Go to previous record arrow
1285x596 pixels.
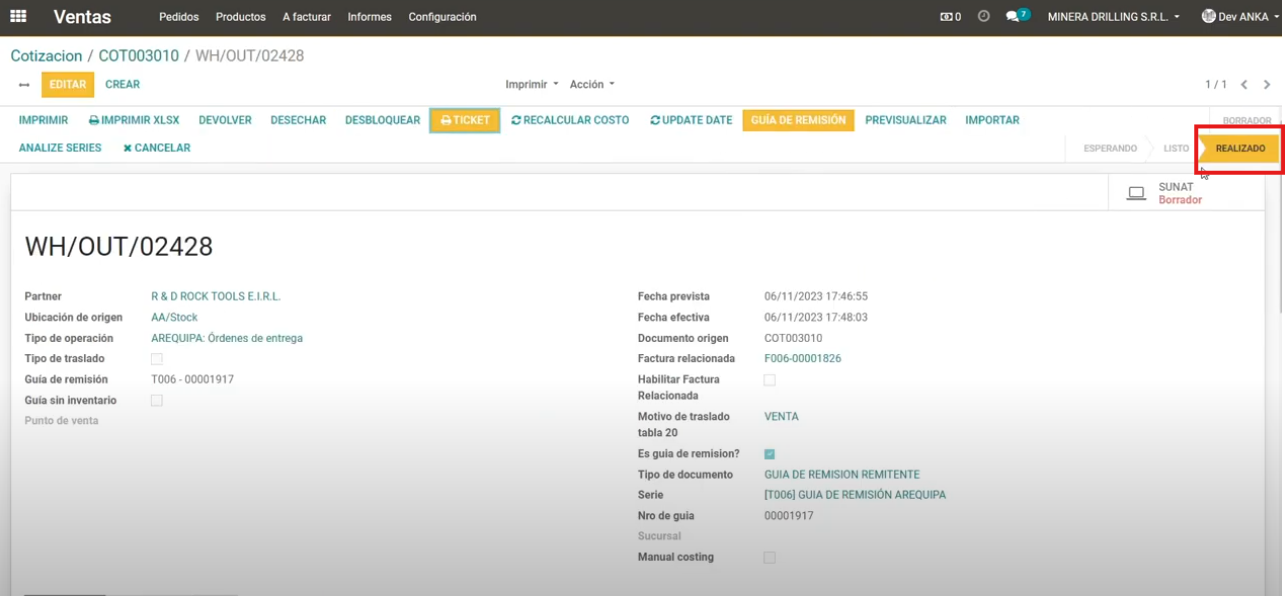point(1244,85)
